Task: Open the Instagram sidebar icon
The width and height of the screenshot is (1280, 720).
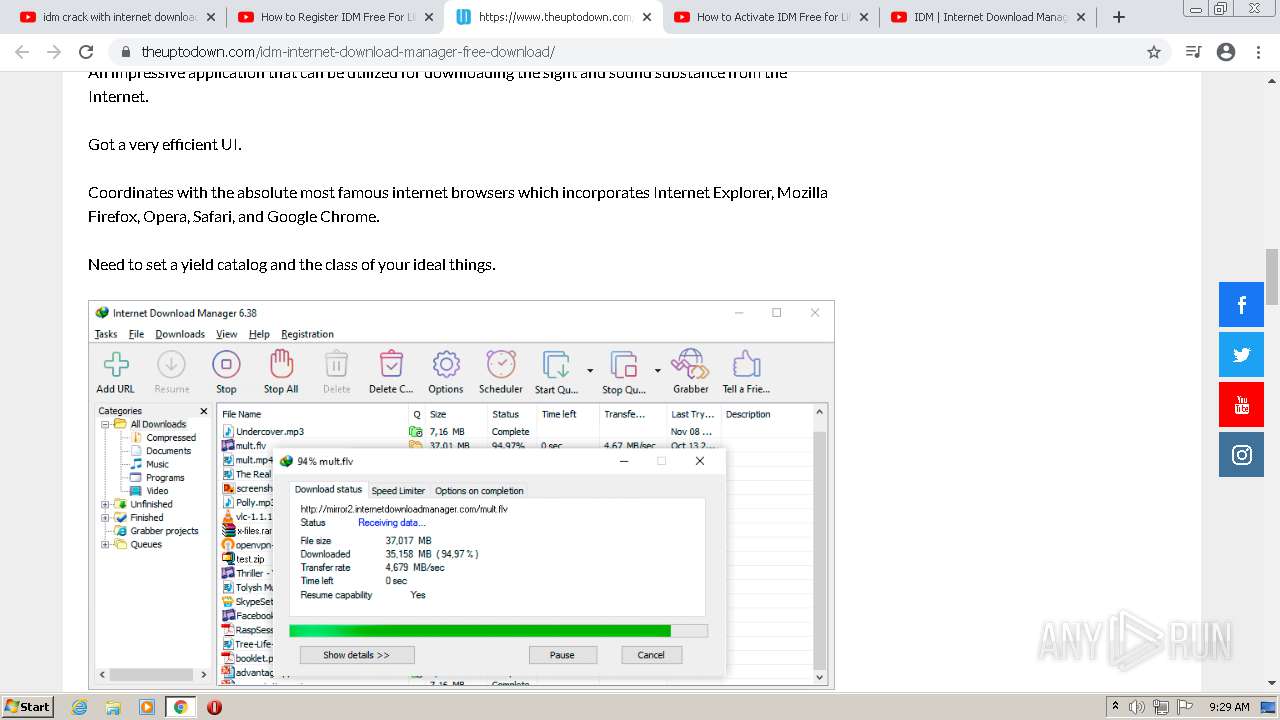Action: point(1241,455)
